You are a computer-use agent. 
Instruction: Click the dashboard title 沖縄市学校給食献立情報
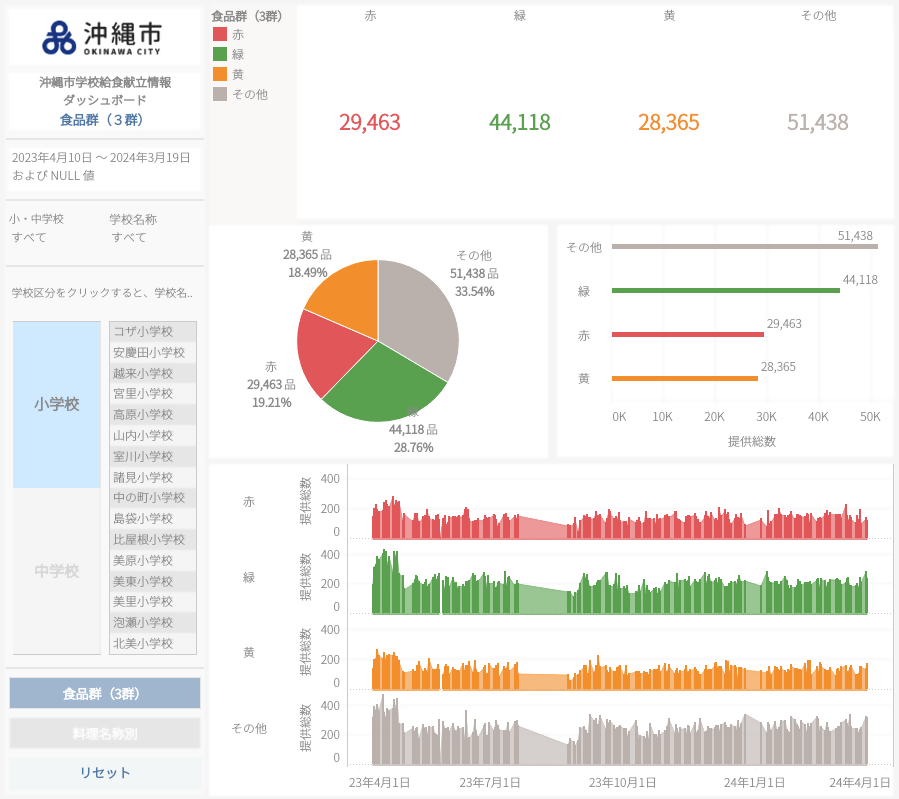point(105,83)
